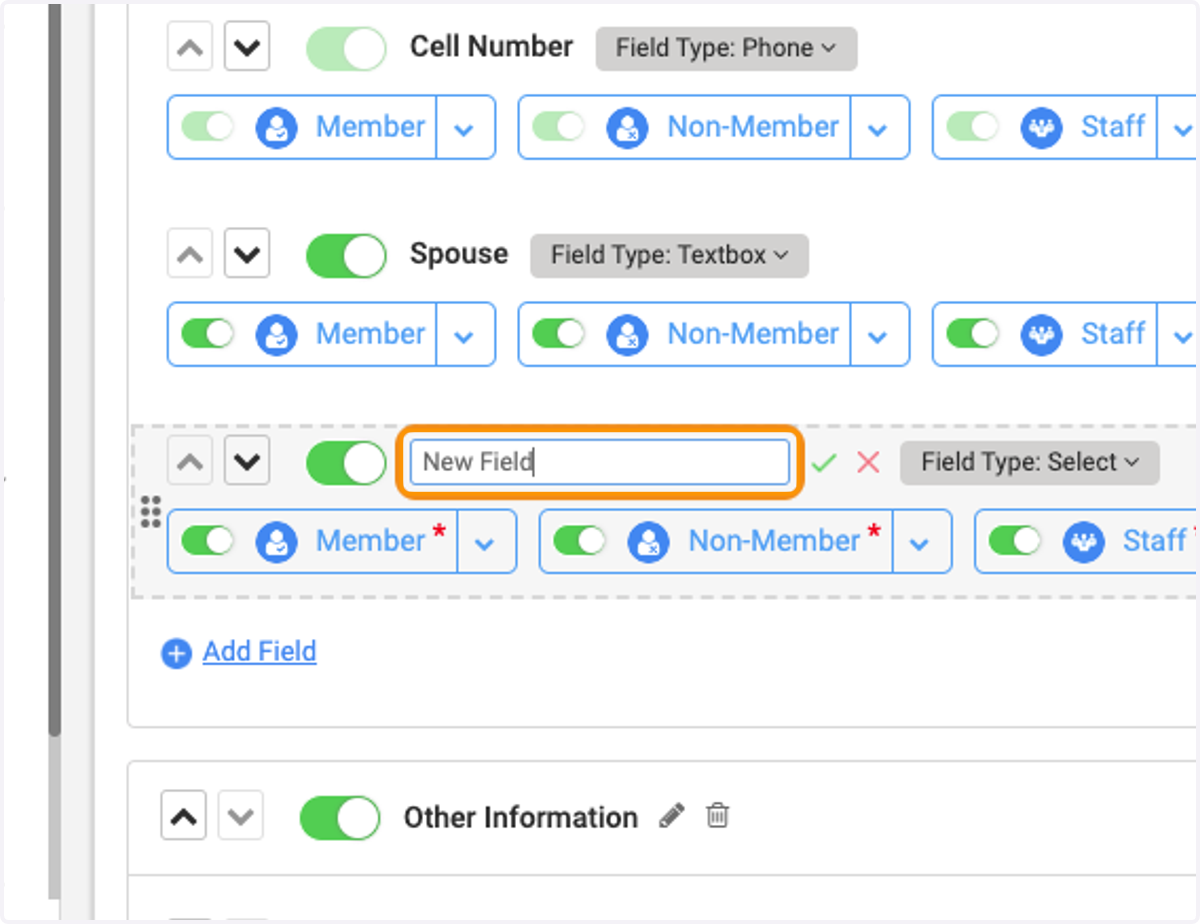1200x924 pixels.
Task: Click Member label in New Field row
Action: click(x=371, y=541)
